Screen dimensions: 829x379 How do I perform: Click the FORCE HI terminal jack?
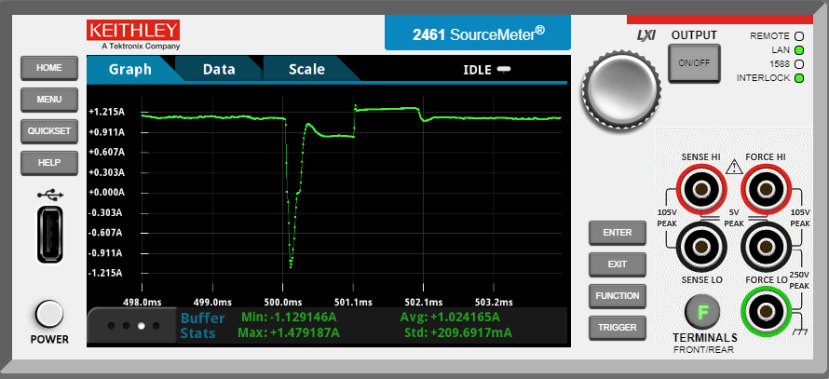[765, 189]
